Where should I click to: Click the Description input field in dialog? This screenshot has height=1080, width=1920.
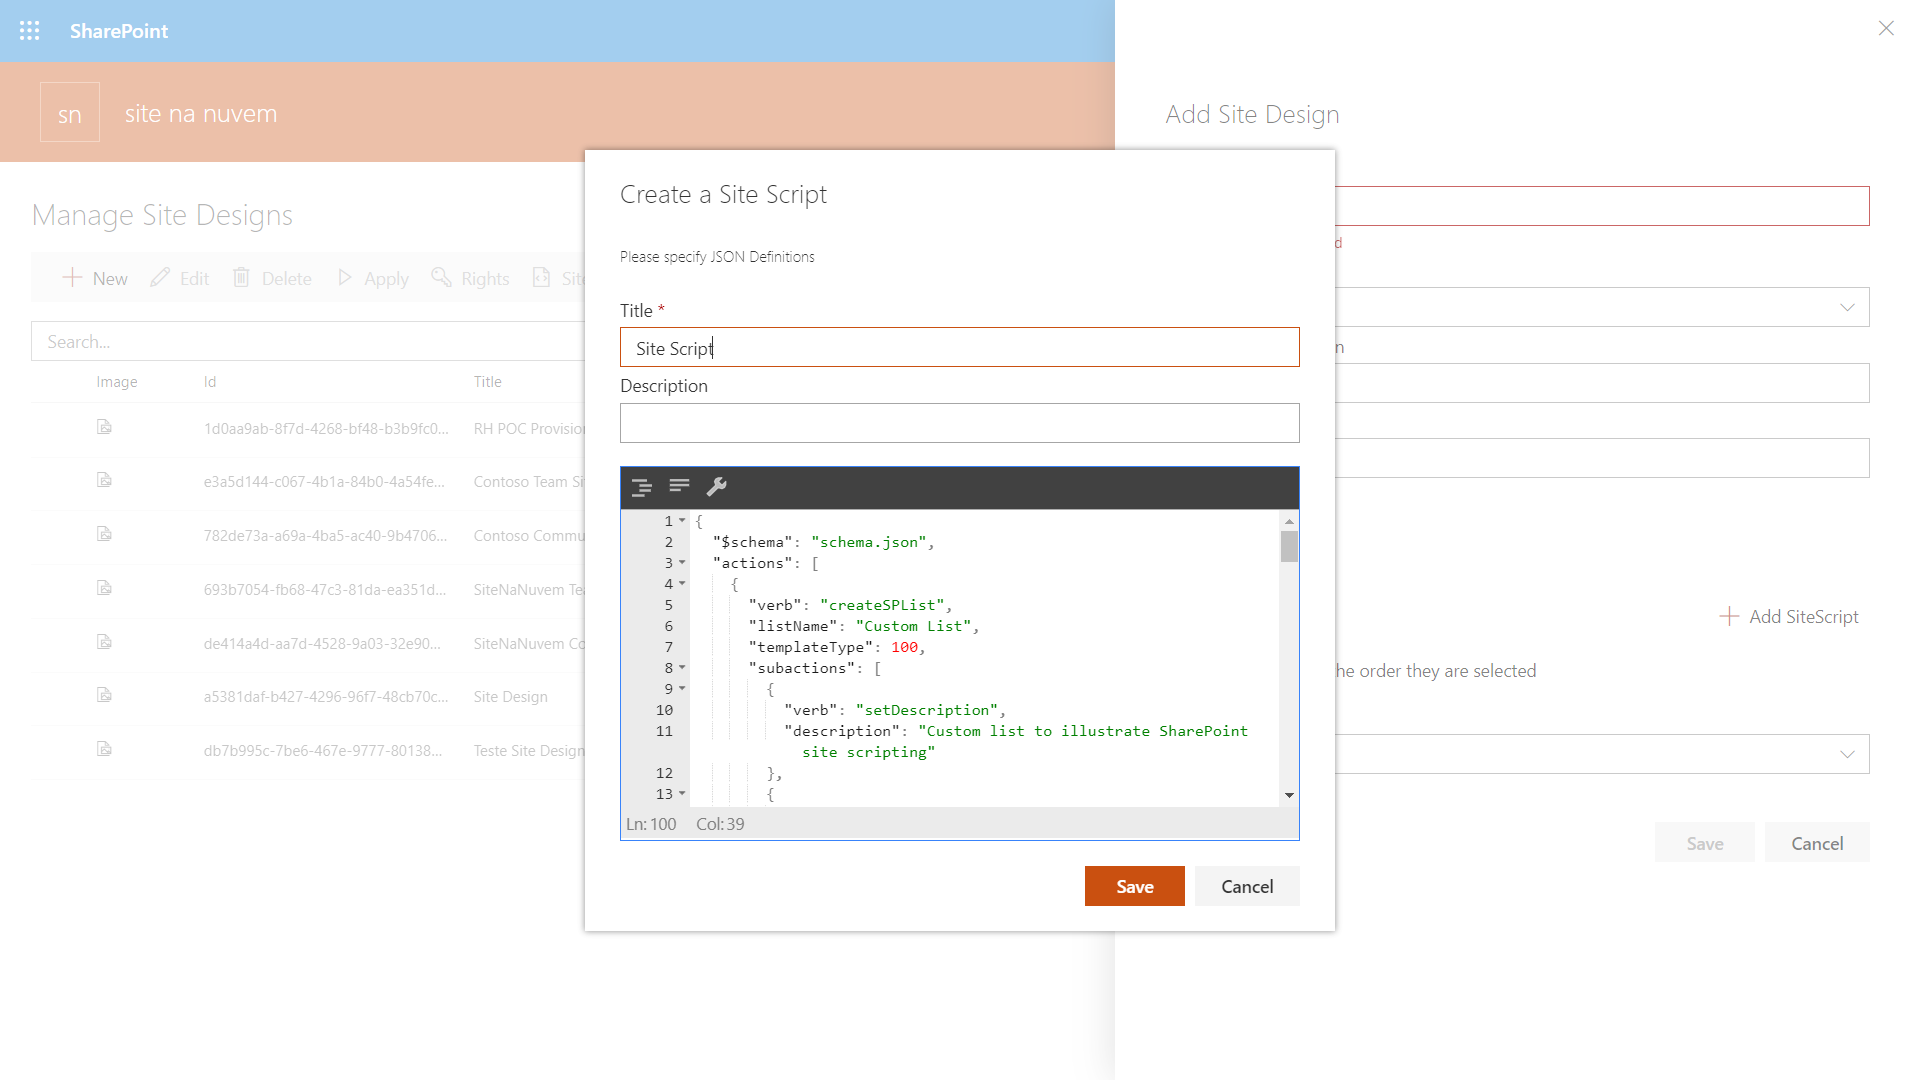click(x=960, y=423)
